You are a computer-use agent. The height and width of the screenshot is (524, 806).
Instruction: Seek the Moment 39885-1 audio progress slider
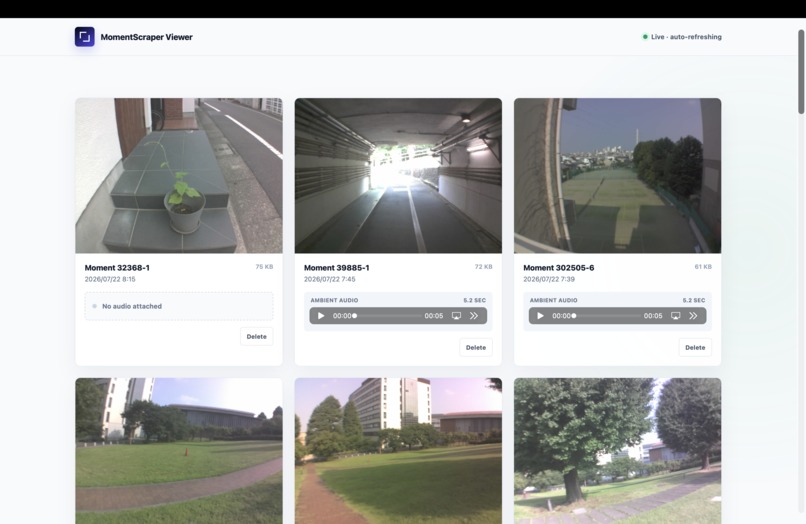[x=388, y=316]
